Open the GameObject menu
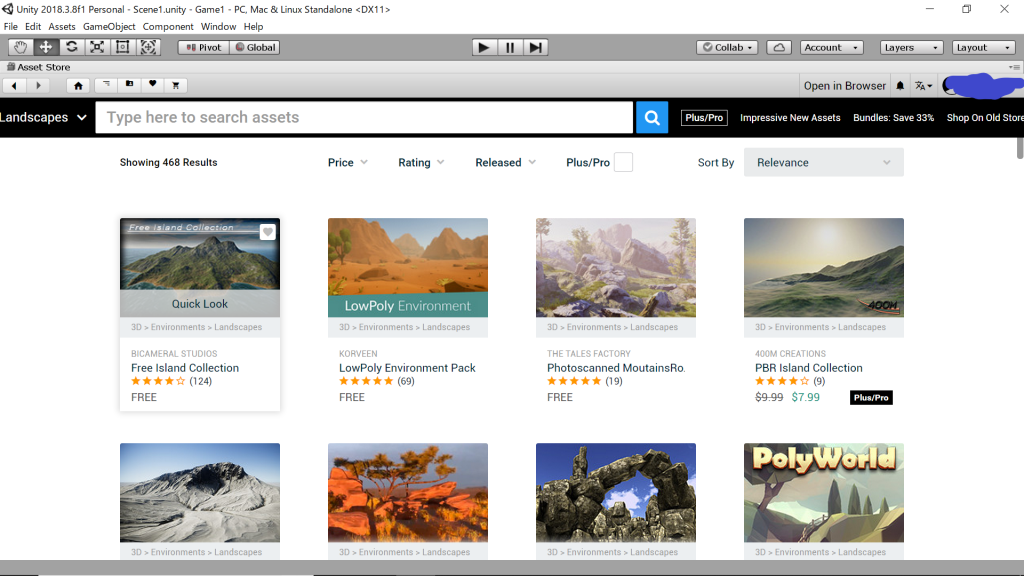1024x576 pixels. (x=109, y=26)
